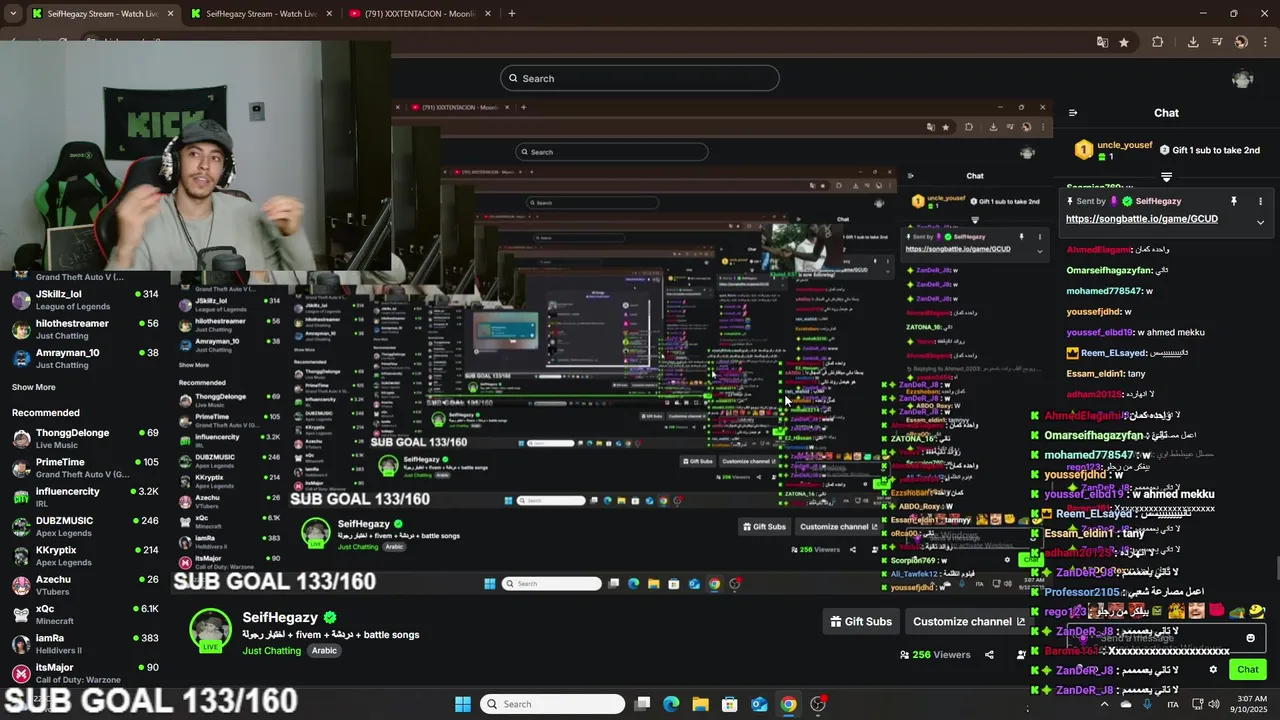The image size is (1280, 720).
Task: Open a new browser tab
Action: coord(511,14)
